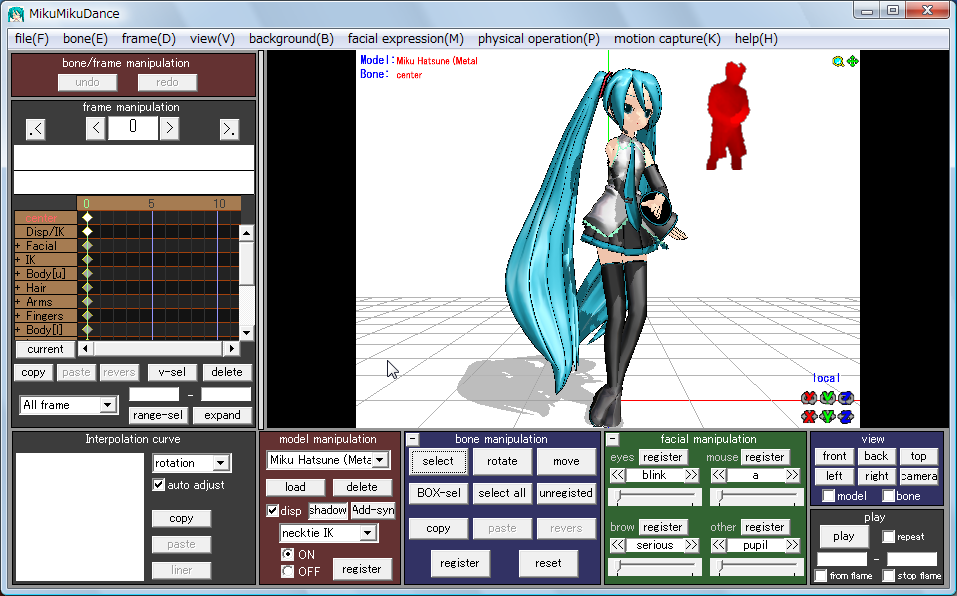
Task: Jump to next keyframe with '>.' button
Action: pos(229,129)
